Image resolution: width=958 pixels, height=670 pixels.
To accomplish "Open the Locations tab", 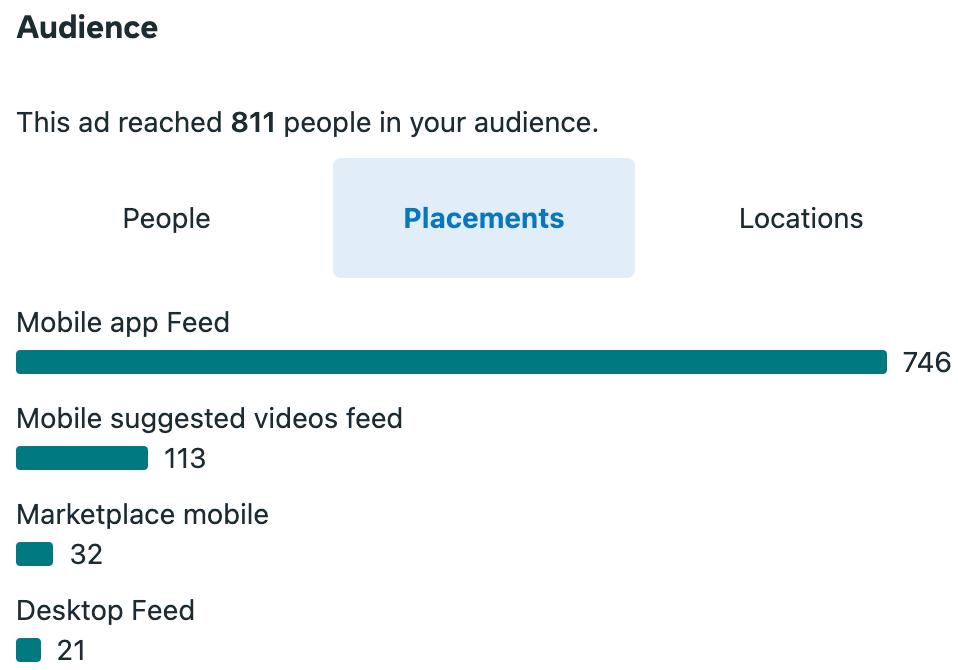I will click(800, 218).
